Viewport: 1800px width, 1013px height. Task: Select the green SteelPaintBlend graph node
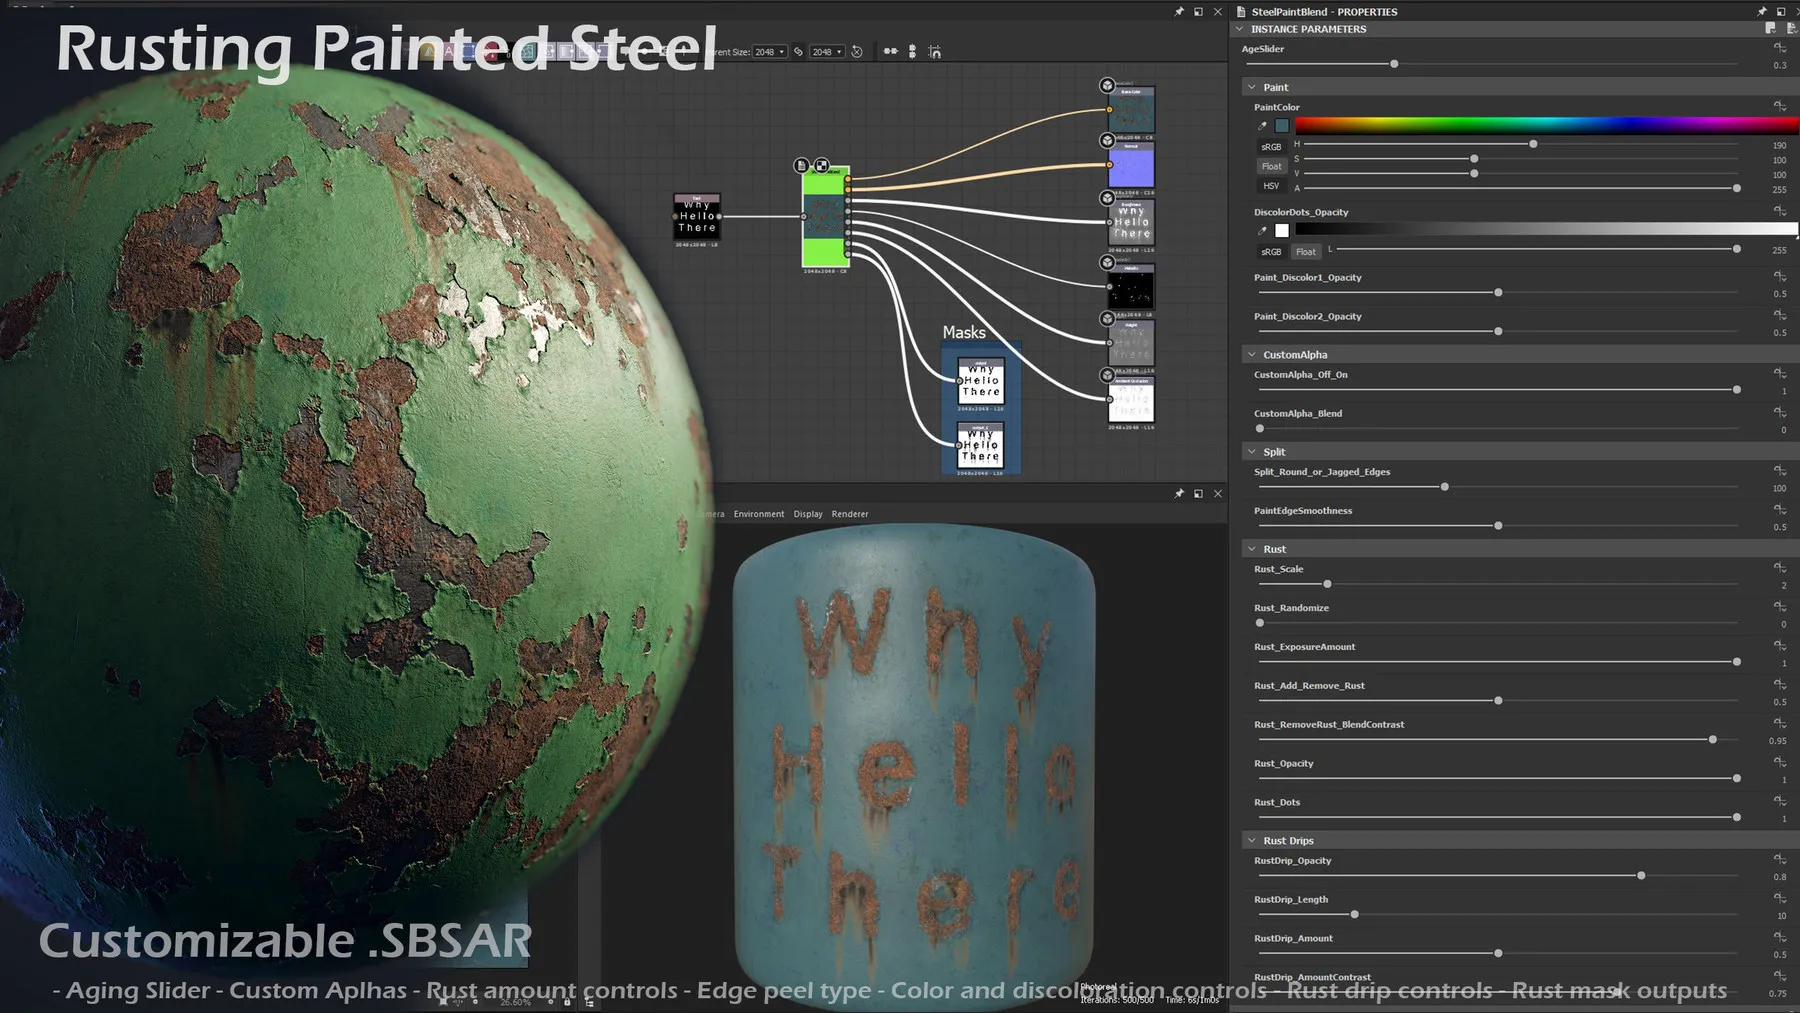coord(825,217)
